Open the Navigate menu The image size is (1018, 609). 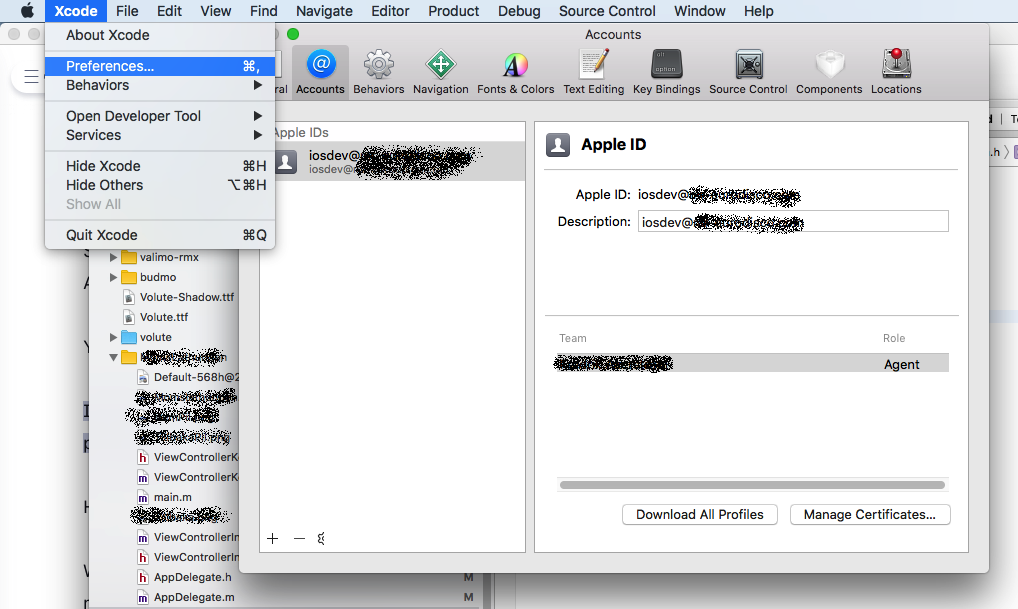(324, 11)
